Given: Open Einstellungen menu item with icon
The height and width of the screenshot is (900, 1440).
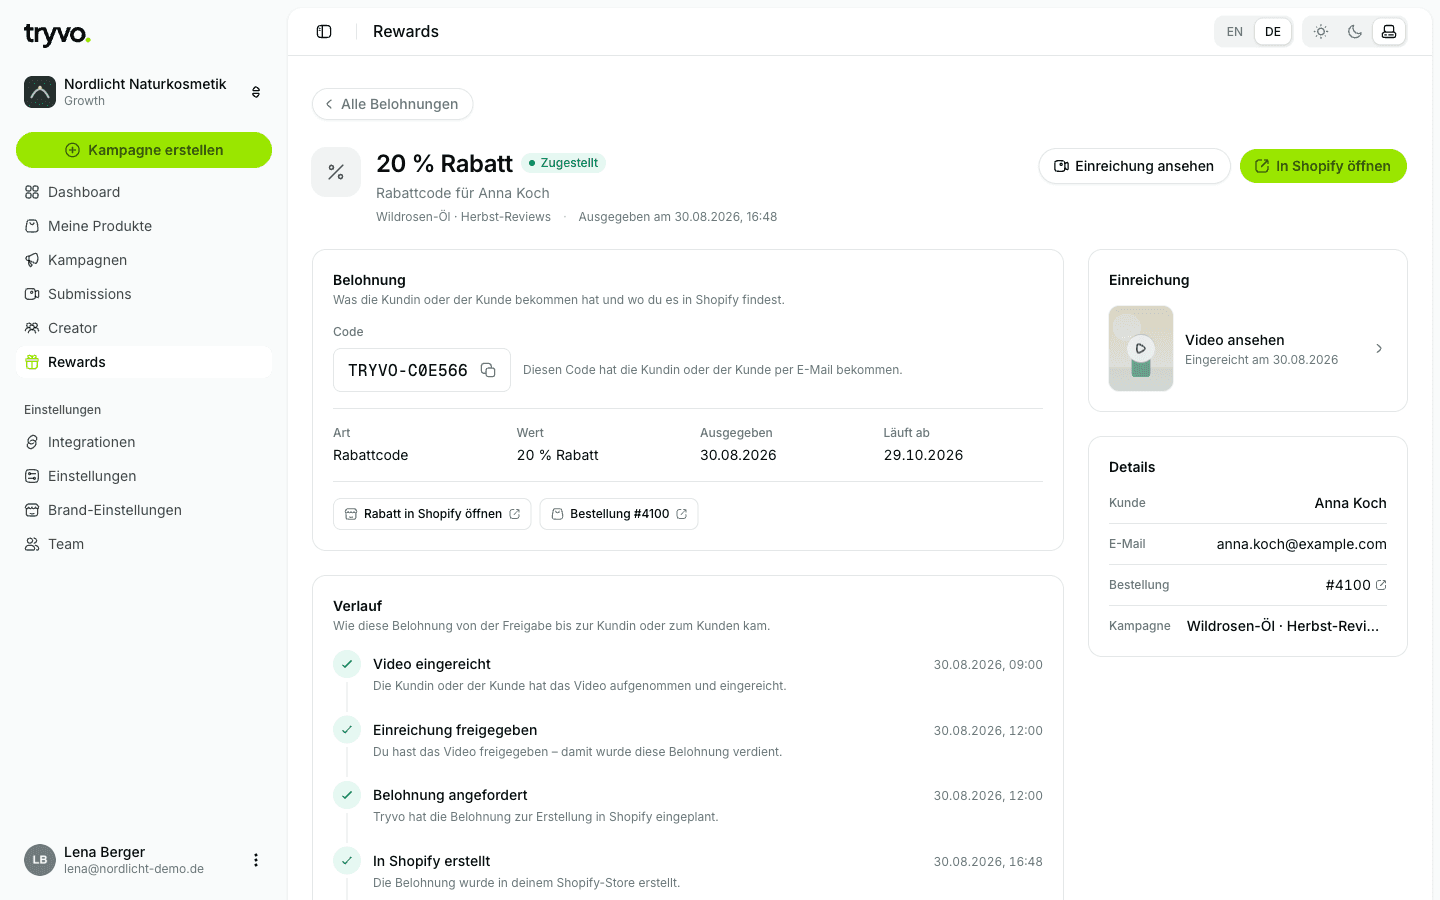Looking at the screenshot, I should (144, 476).
